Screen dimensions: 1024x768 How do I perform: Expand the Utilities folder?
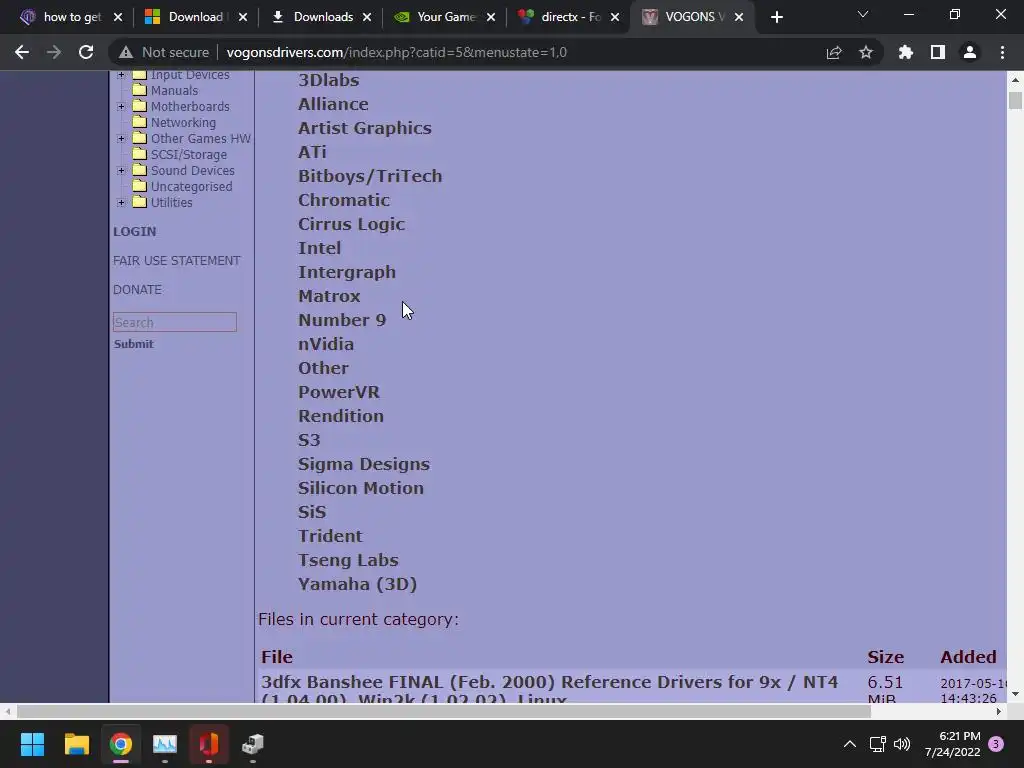pyautogui.click(x=121, y=202)
